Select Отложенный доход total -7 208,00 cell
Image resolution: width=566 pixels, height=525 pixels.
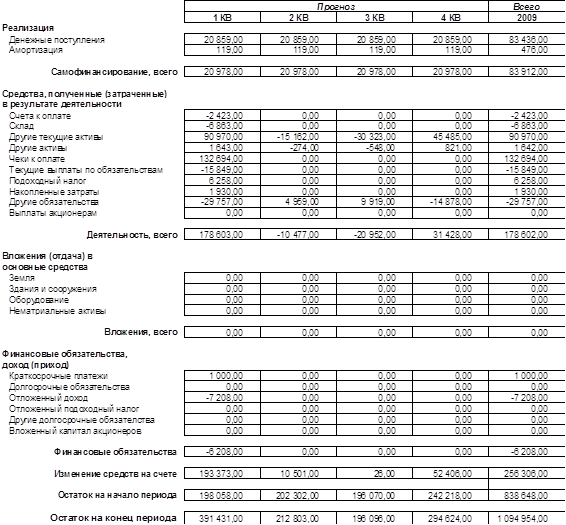click(527, 398)
